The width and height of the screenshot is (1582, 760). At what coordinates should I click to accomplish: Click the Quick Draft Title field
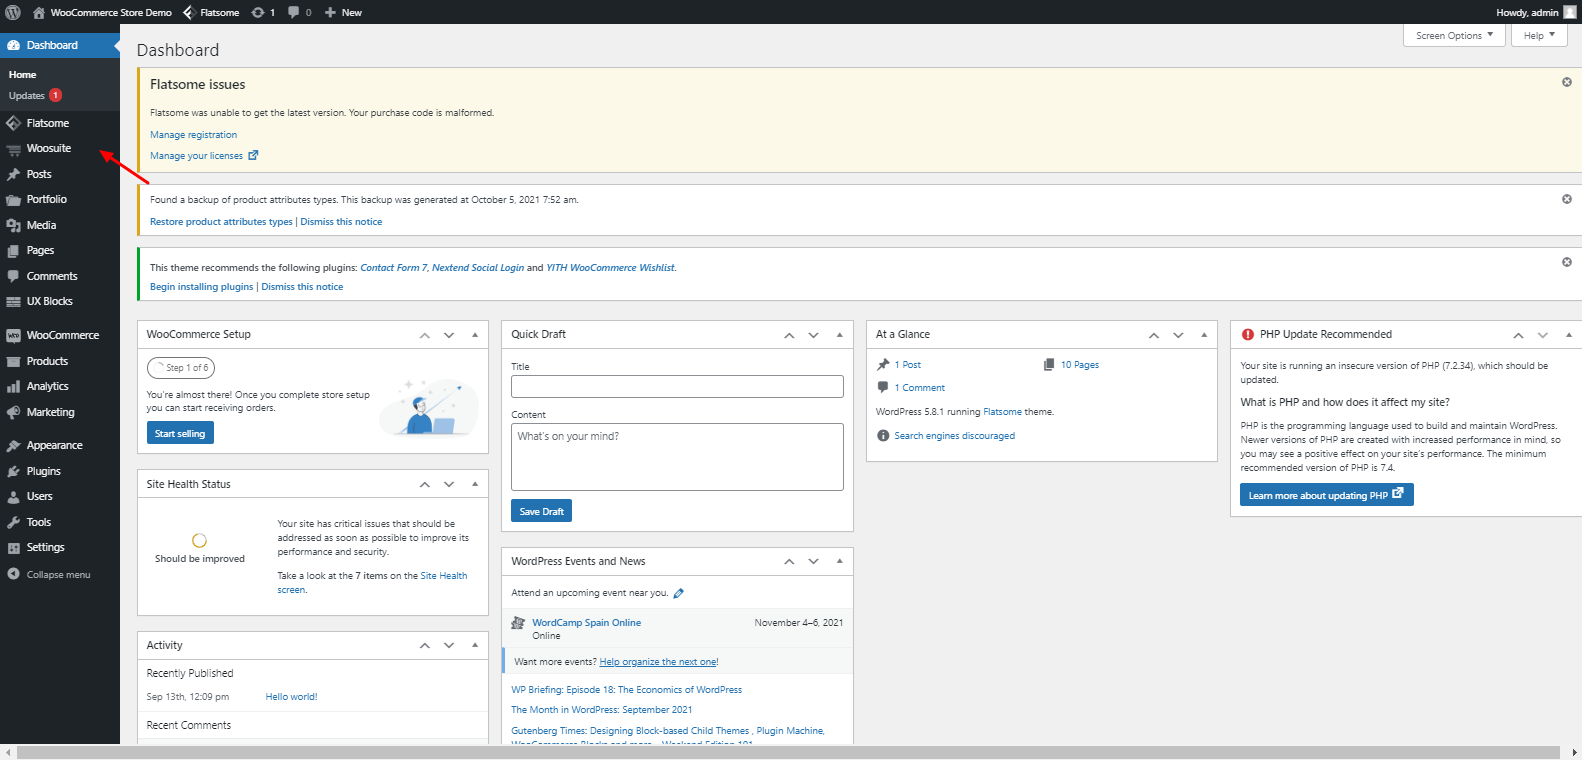[677, 386]
